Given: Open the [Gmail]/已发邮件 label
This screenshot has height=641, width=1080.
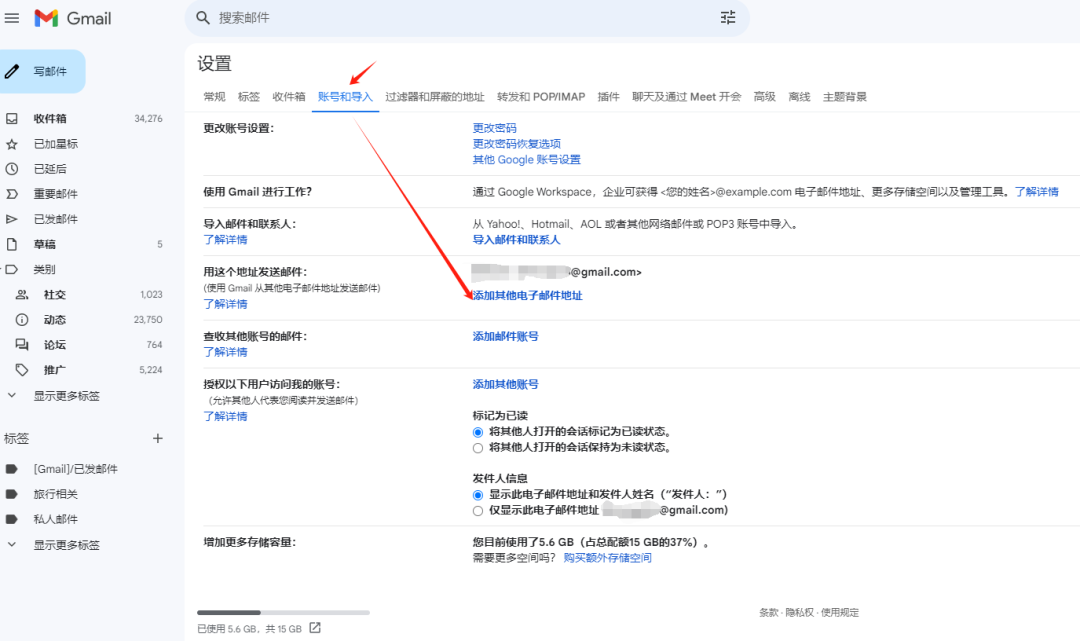Looking at the screenshot, I should click(76, 469).
